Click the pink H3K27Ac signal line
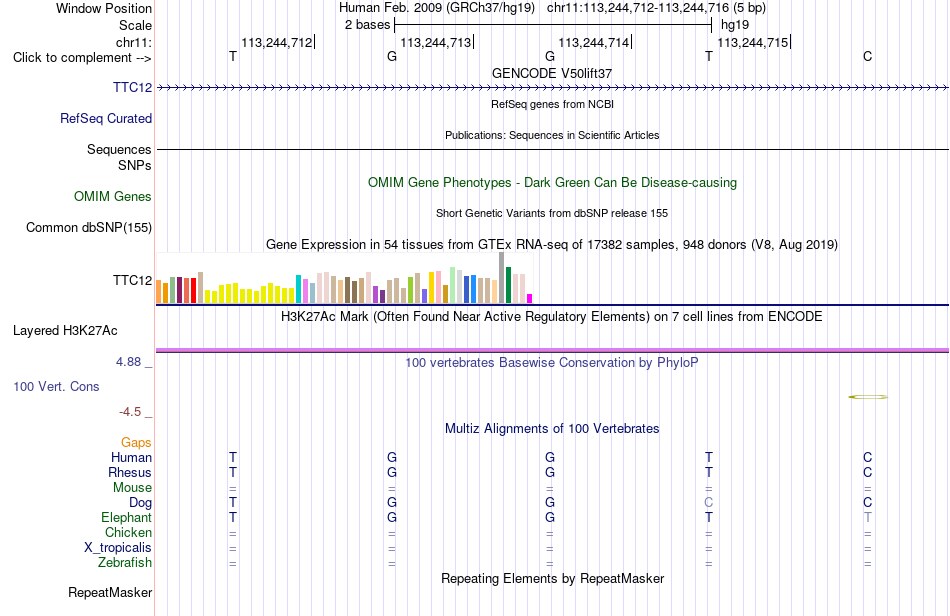The height and width of the screenshot is (616, 950). coord(553,350)
